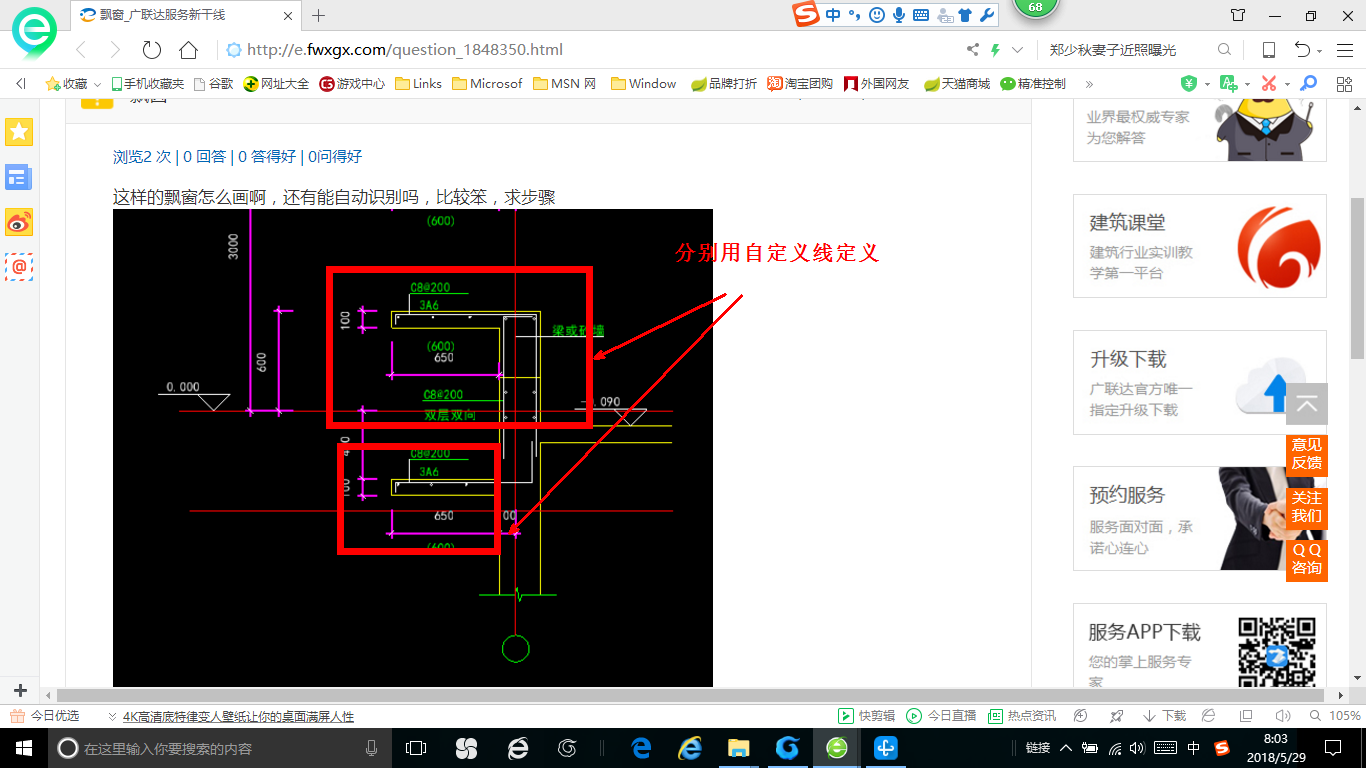Open the Weibo icon in left sidebar
The height and width of the screenshot is (768, 1366).
point(19,222)
